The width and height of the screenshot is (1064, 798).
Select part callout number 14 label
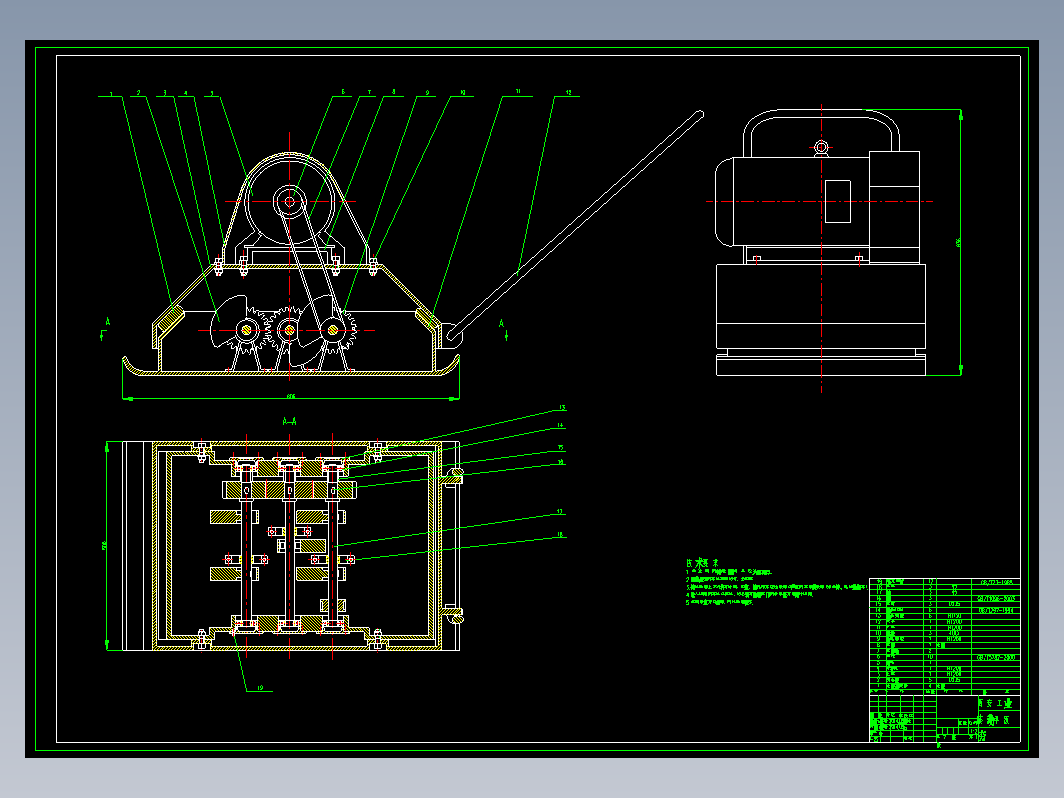pos(560,426)
